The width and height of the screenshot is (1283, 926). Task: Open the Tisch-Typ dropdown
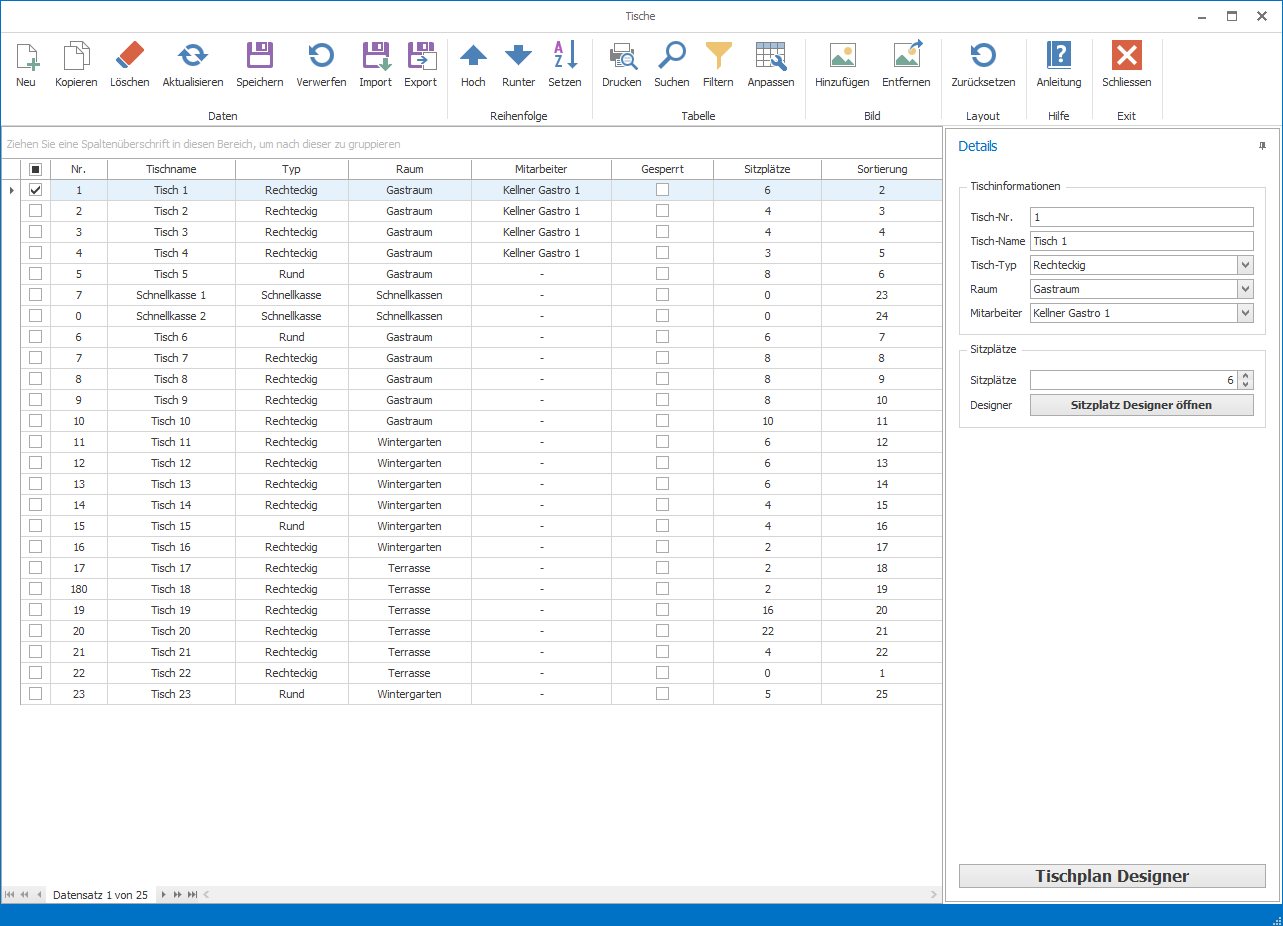(x=1245, y=265)
